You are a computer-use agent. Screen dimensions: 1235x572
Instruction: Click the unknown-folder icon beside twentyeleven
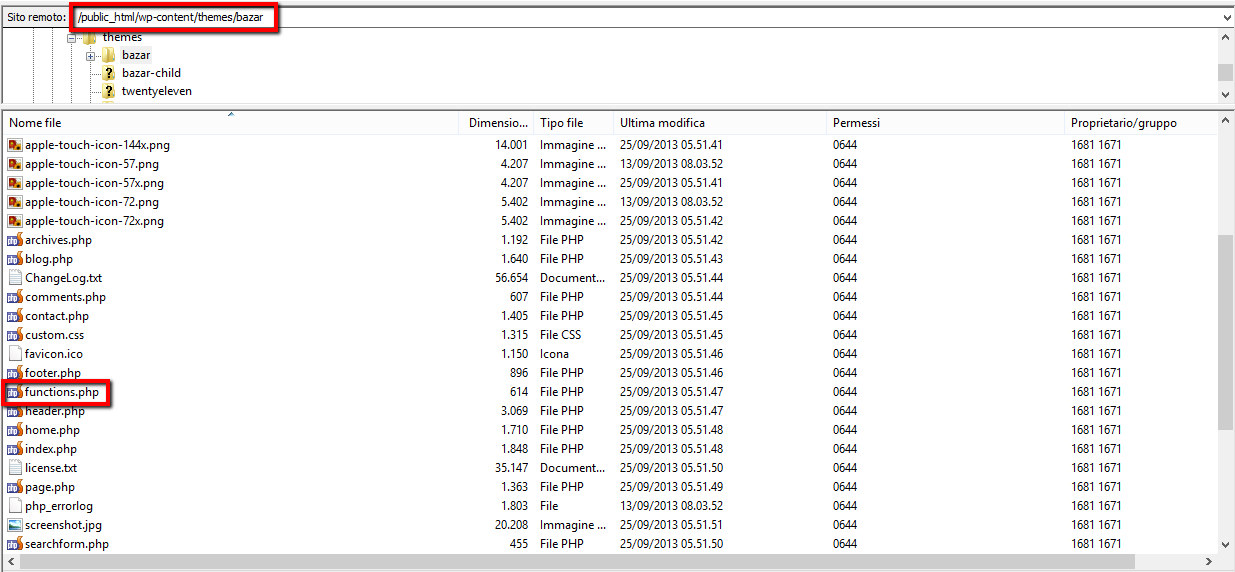coord(109,91)
